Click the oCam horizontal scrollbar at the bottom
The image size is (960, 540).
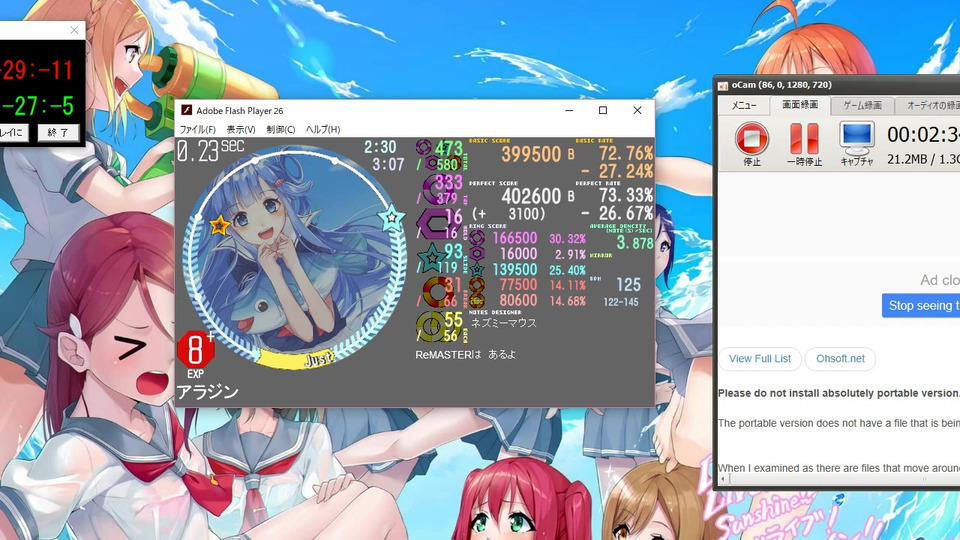pyautogui.click(x=839, y=480)
